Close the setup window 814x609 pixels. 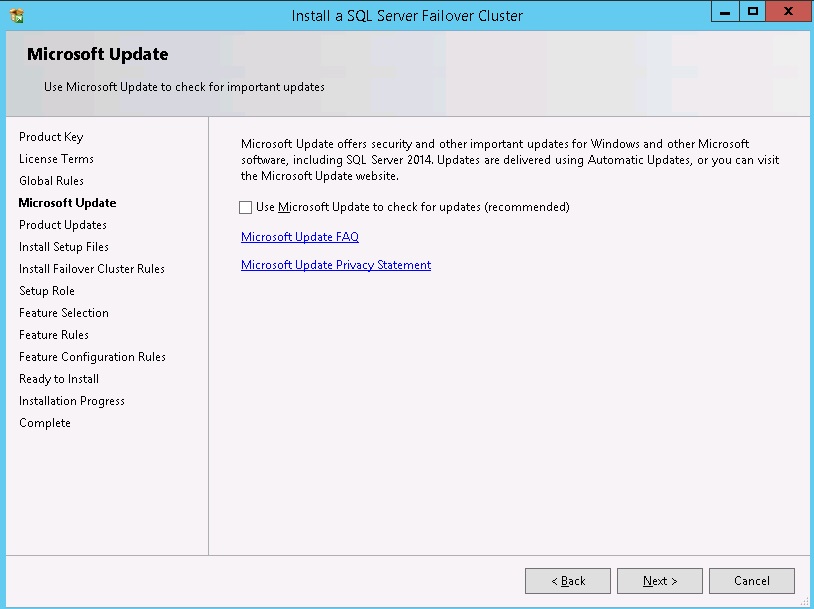coord(789,12)
